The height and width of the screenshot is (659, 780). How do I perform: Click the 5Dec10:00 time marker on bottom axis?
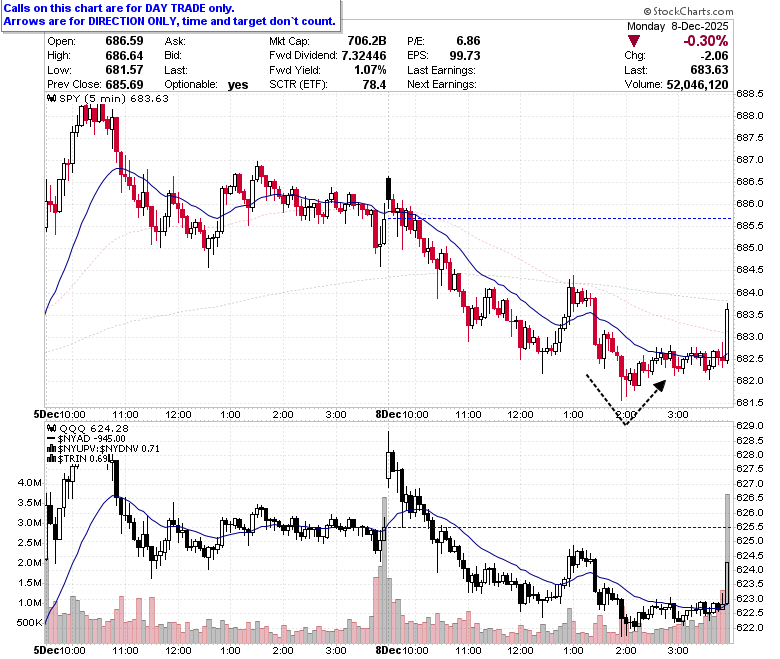(60, 650)
